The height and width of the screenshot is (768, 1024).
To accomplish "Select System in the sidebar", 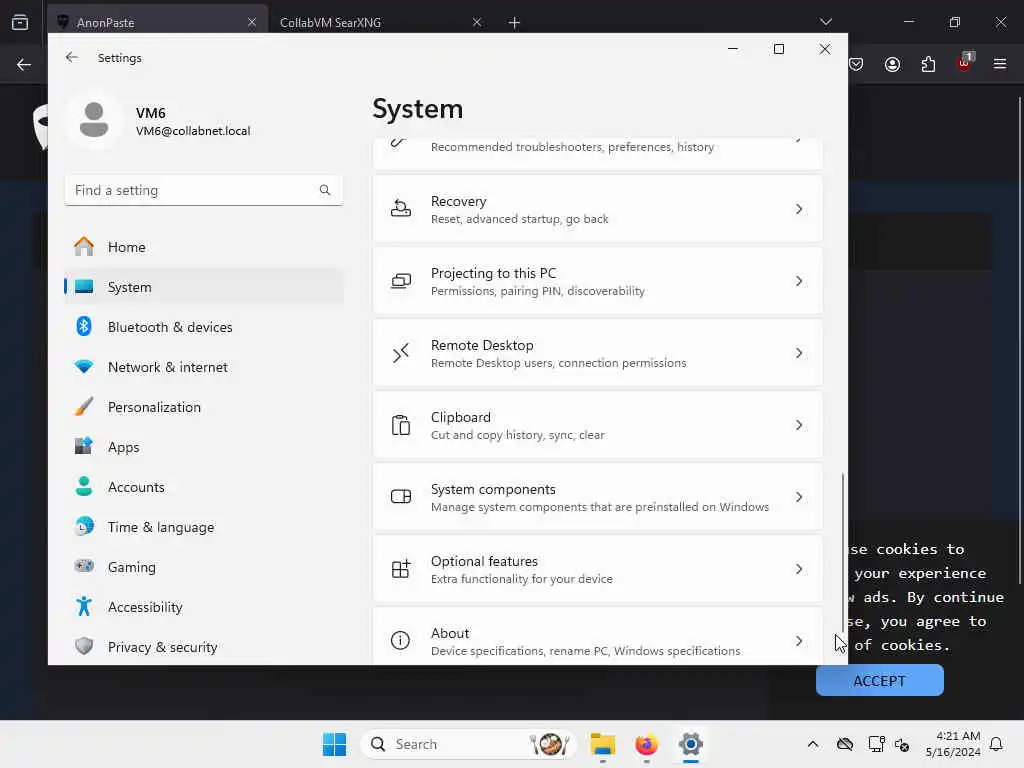I will [204, 287].
